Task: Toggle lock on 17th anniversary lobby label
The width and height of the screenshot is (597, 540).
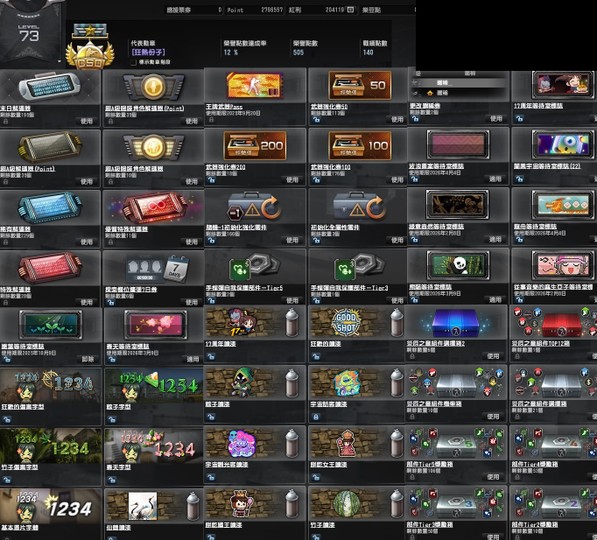Action: point(519,118)
